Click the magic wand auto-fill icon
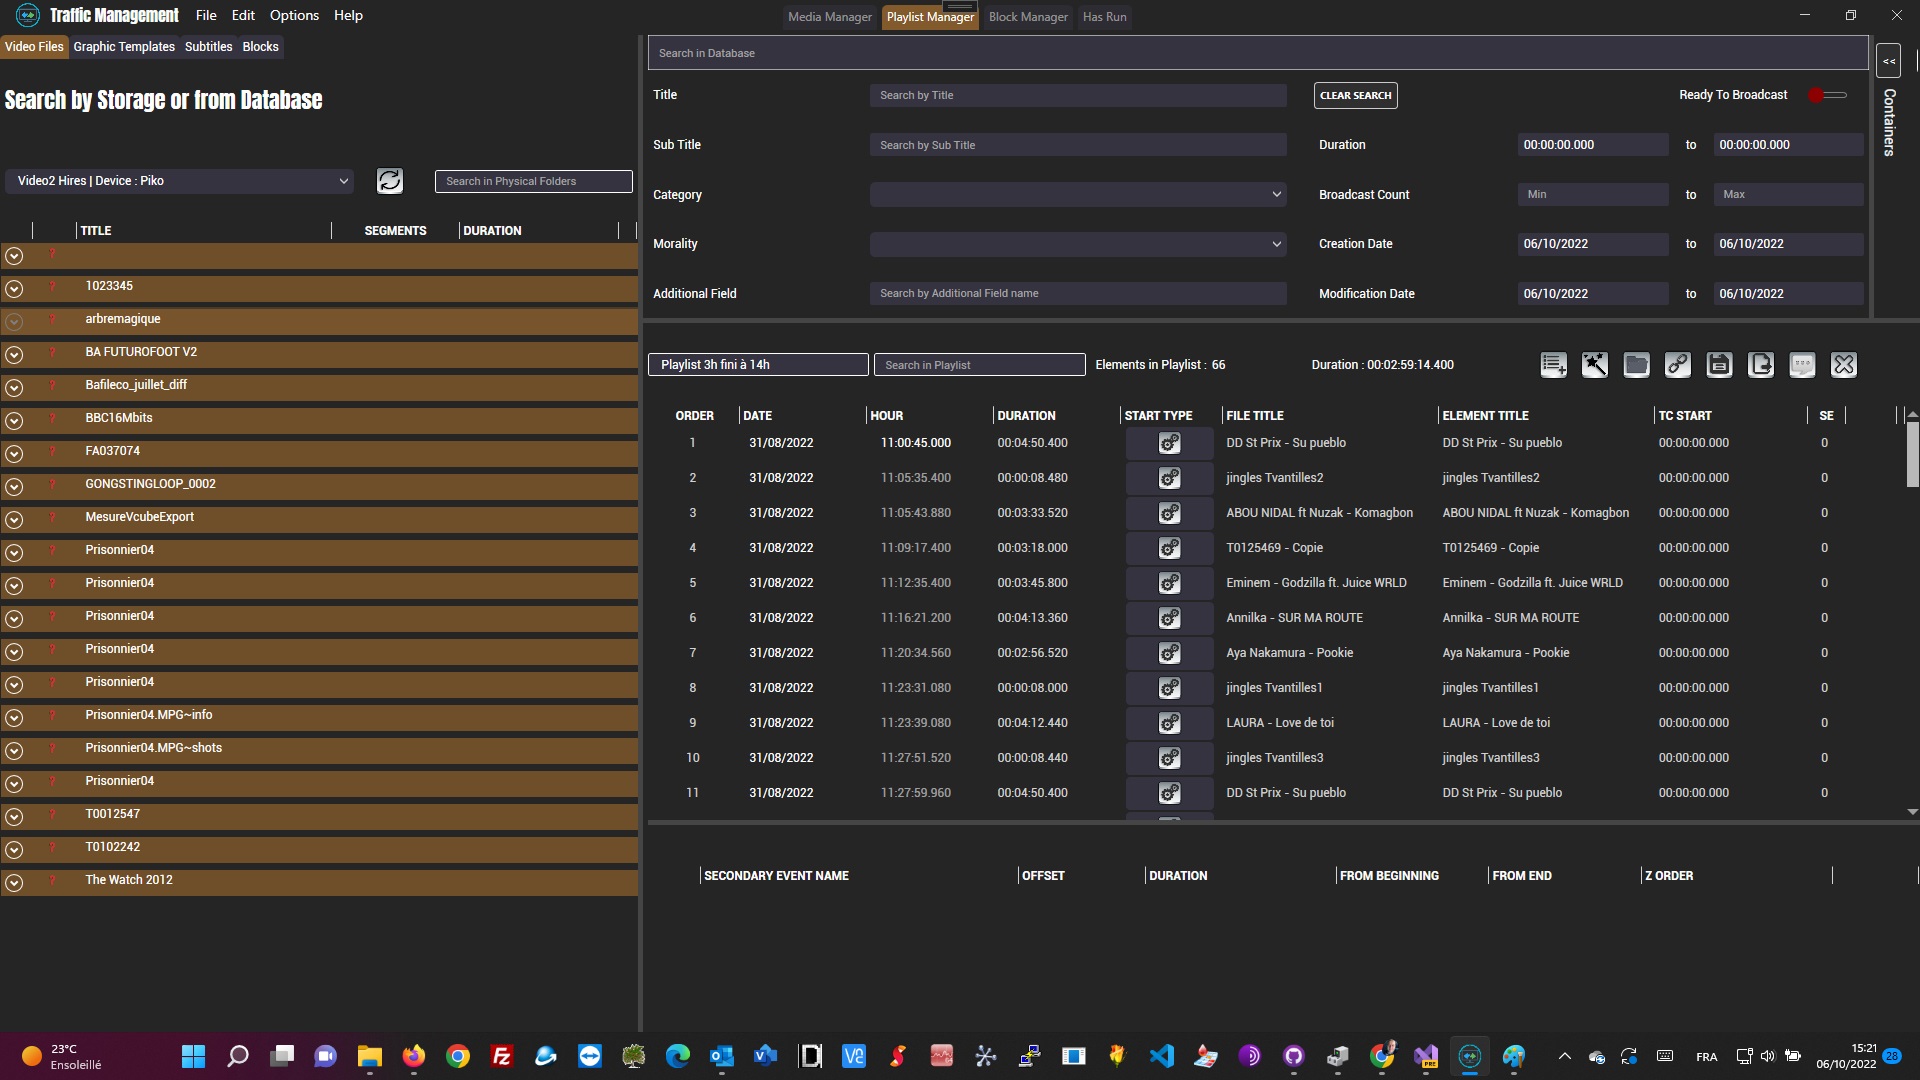Screen dimensions: 1920x1080 1595,365
